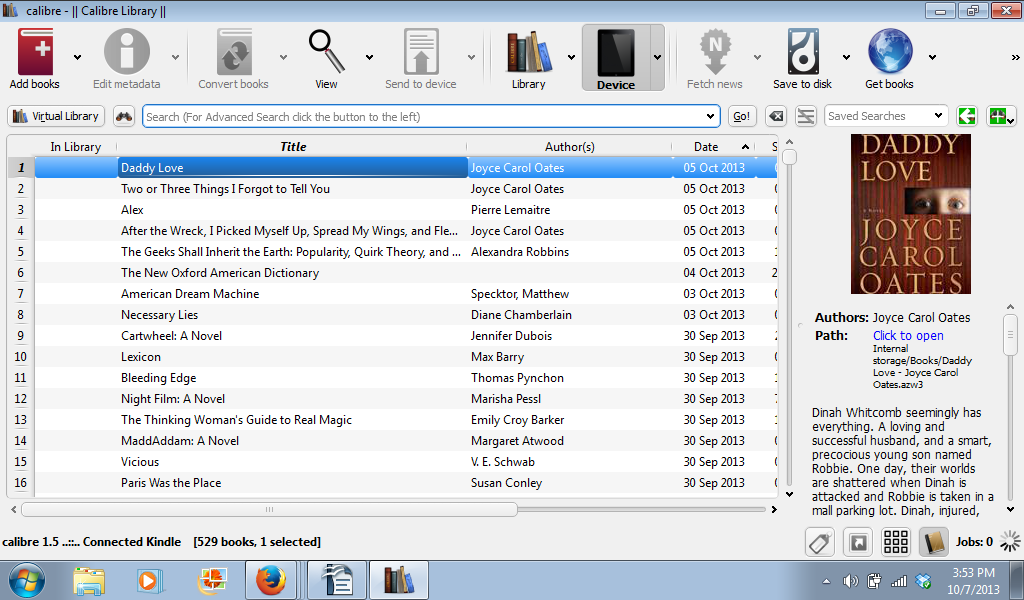
Task: Click the Add books icon
Action: [35, 52]
